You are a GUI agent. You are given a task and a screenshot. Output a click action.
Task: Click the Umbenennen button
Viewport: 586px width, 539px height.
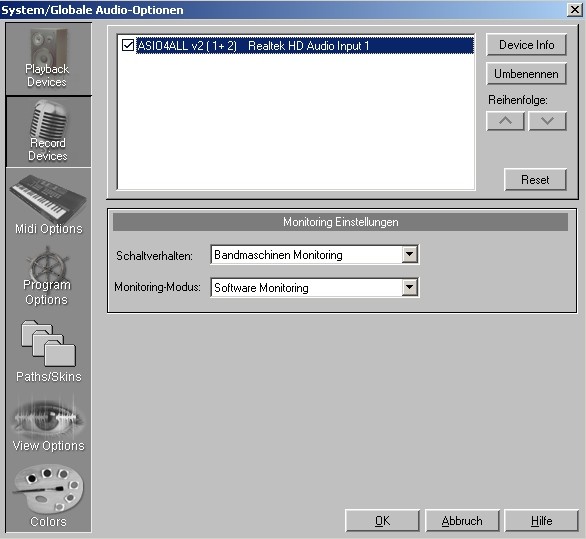526,74
